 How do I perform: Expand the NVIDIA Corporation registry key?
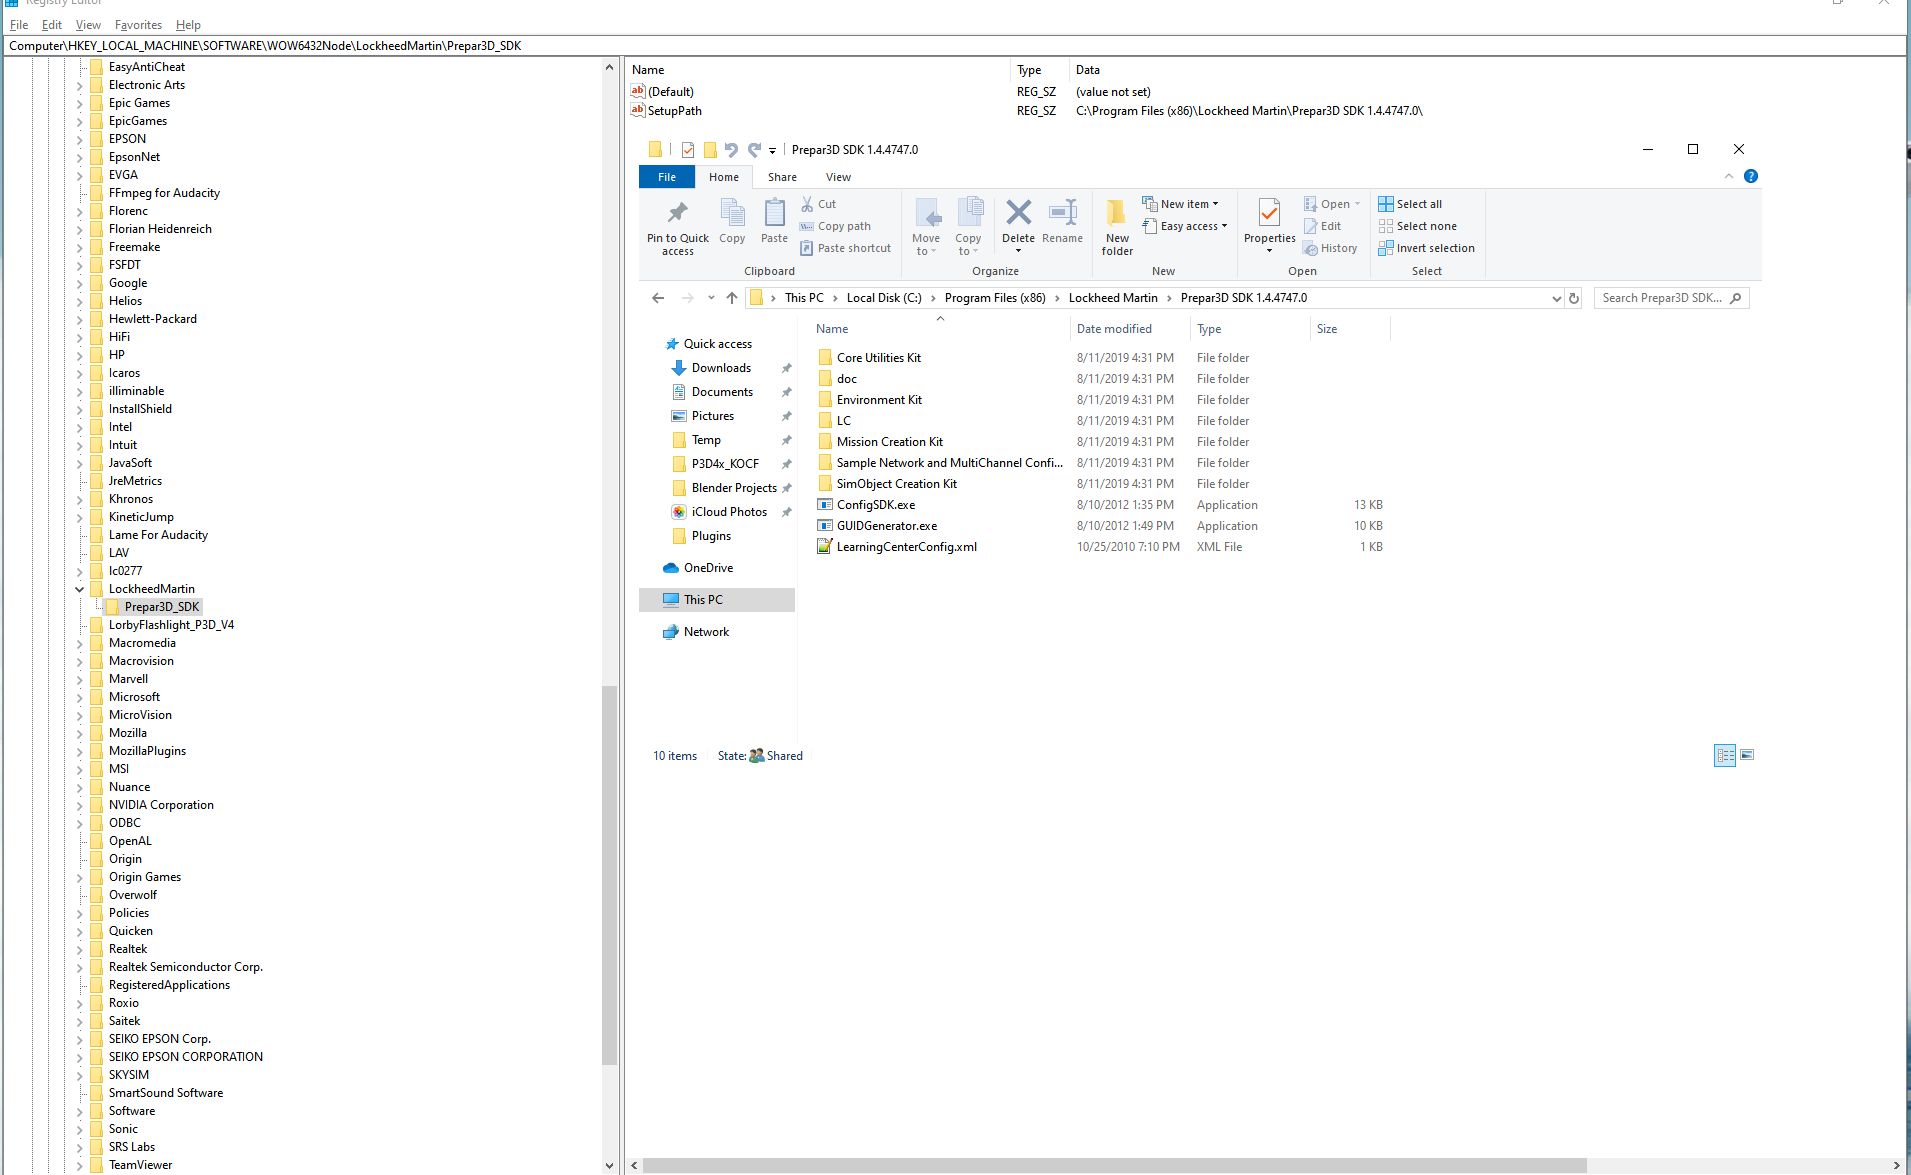point(80,805)
